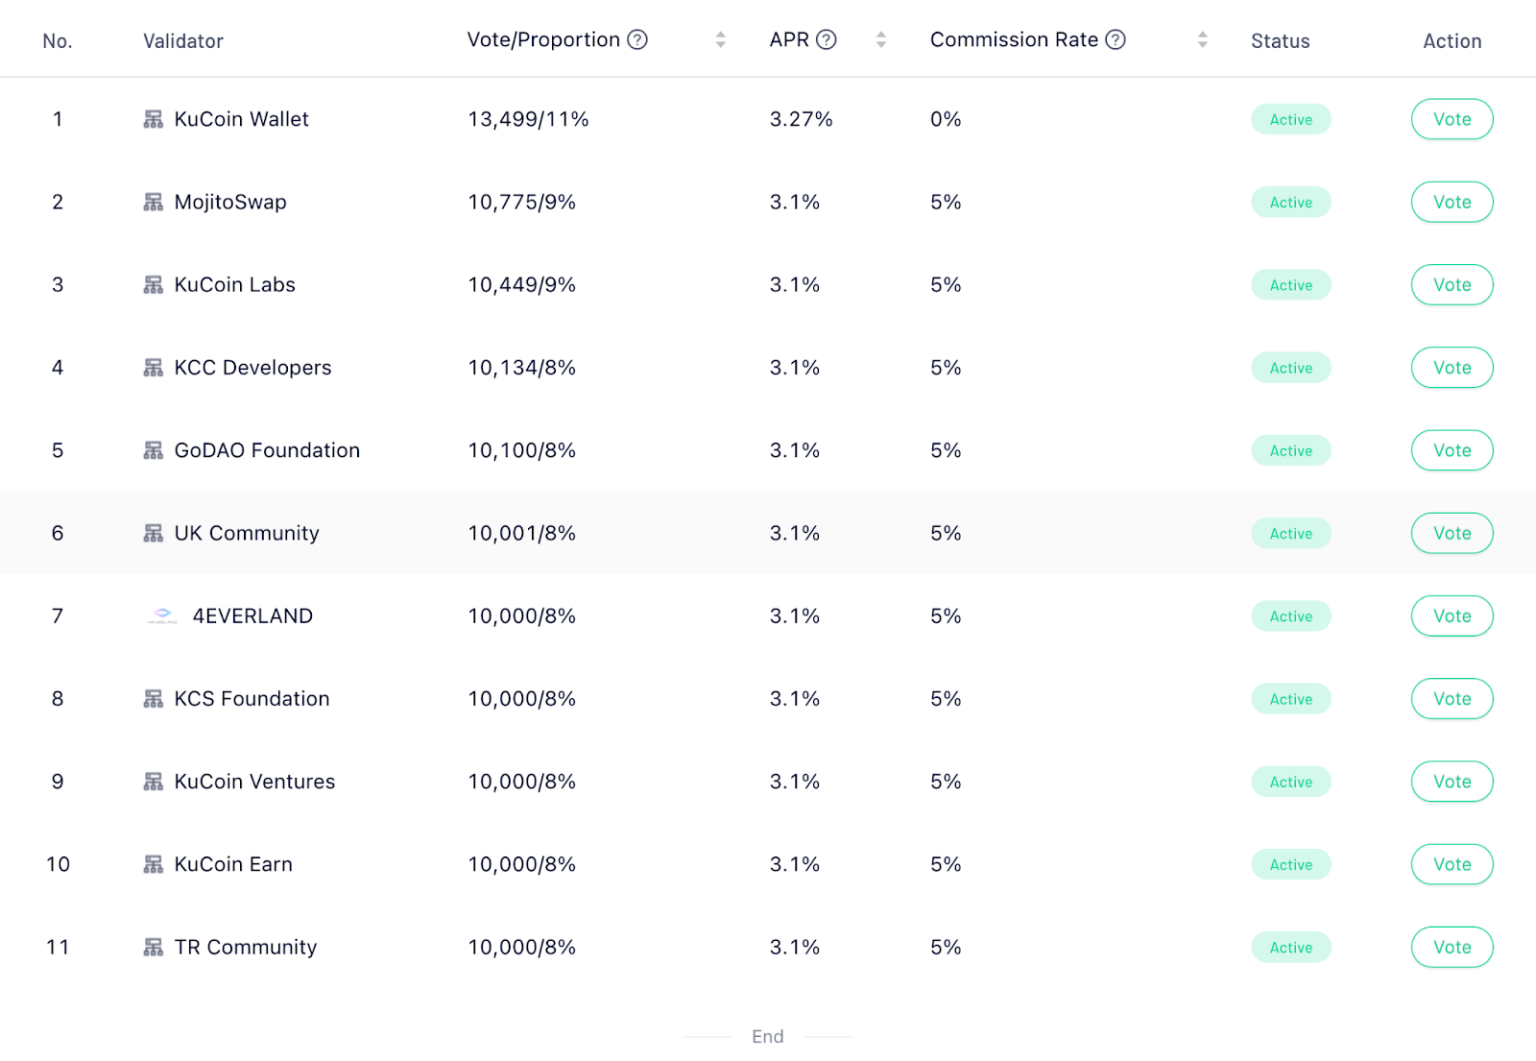Click Active status badge for KuCoin Earn
The height and width of the screenshot is (1061, 1536).
[1290, 865]
